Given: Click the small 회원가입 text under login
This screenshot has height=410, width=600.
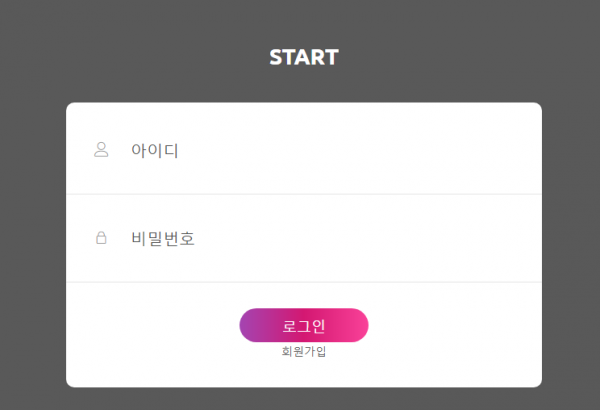Looking at the screenshot, I should [x=304, y=351].
